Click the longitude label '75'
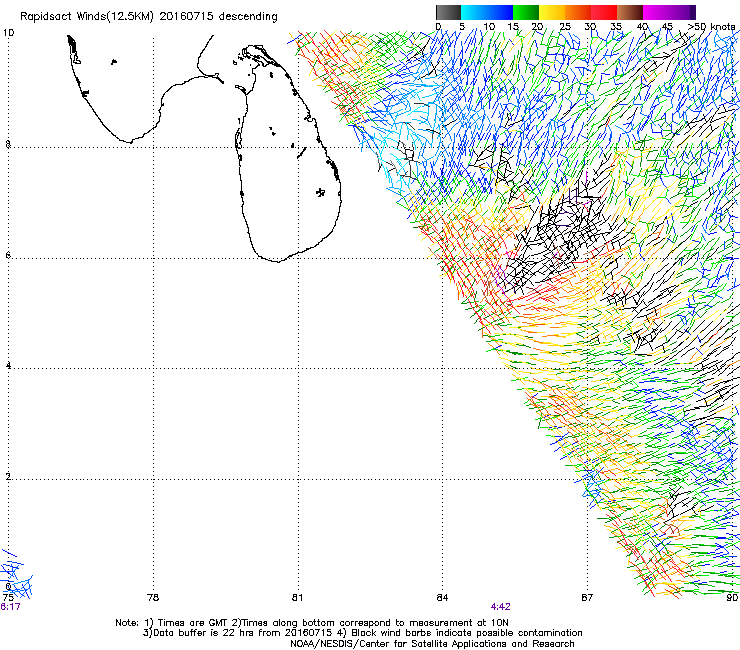Image resolution: width=740 pixels, height=650 pixels. pyautogui.click(x=8, y=597)
